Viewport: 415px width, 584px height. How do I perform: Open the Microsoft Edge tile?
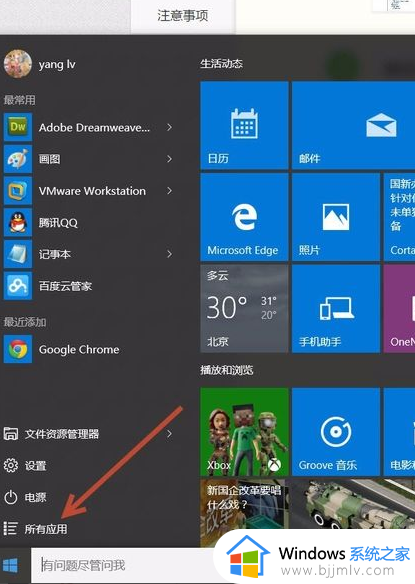[244, 217]
